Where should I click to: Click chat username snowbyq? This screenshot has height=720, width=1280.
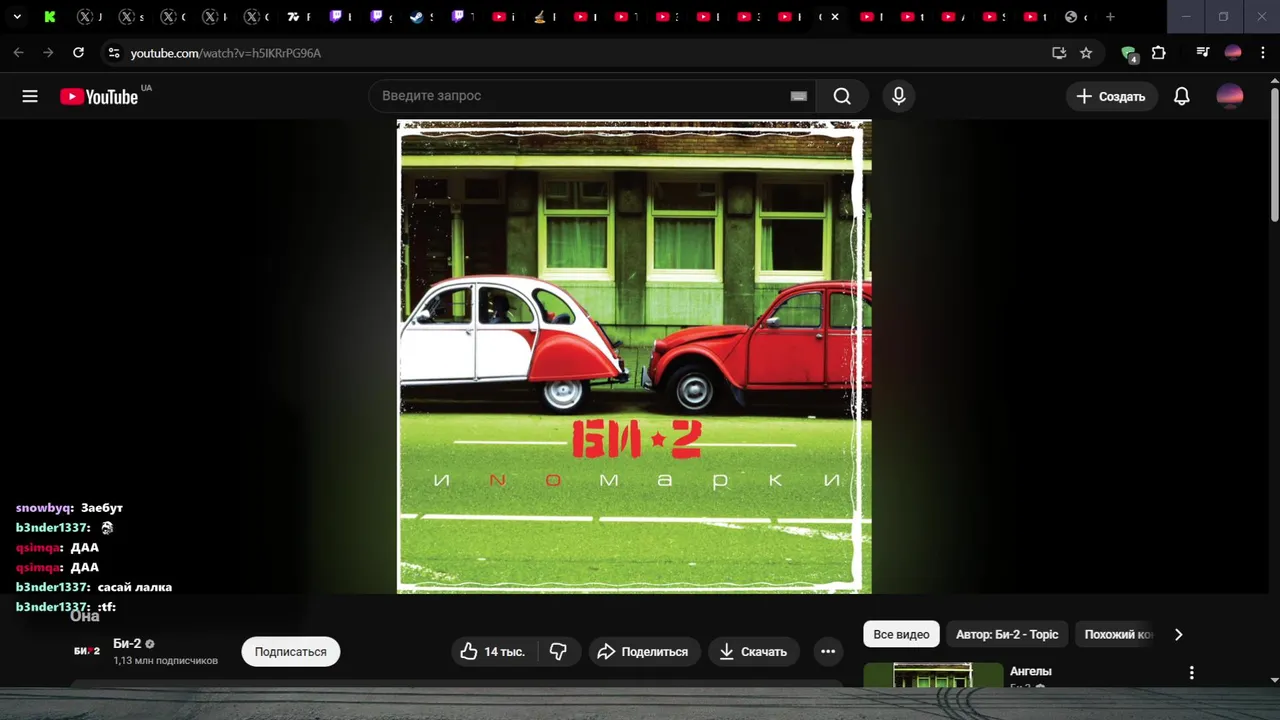click(43, 507)
